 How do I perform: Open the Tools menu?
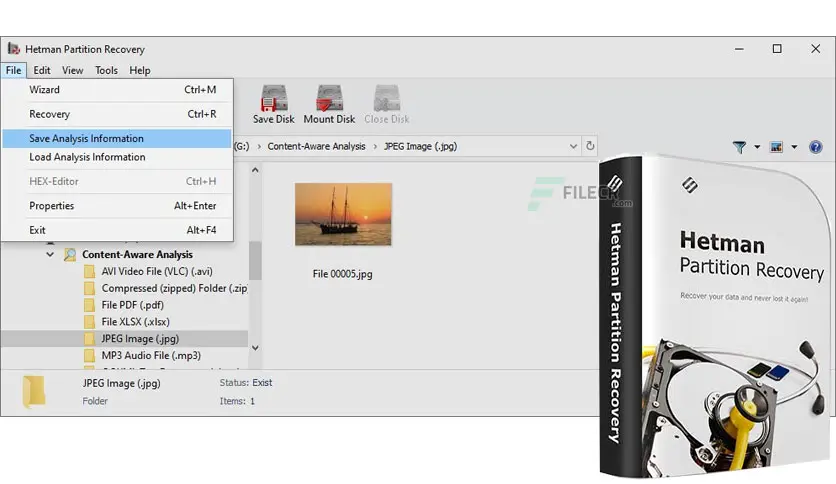[106, 70]
